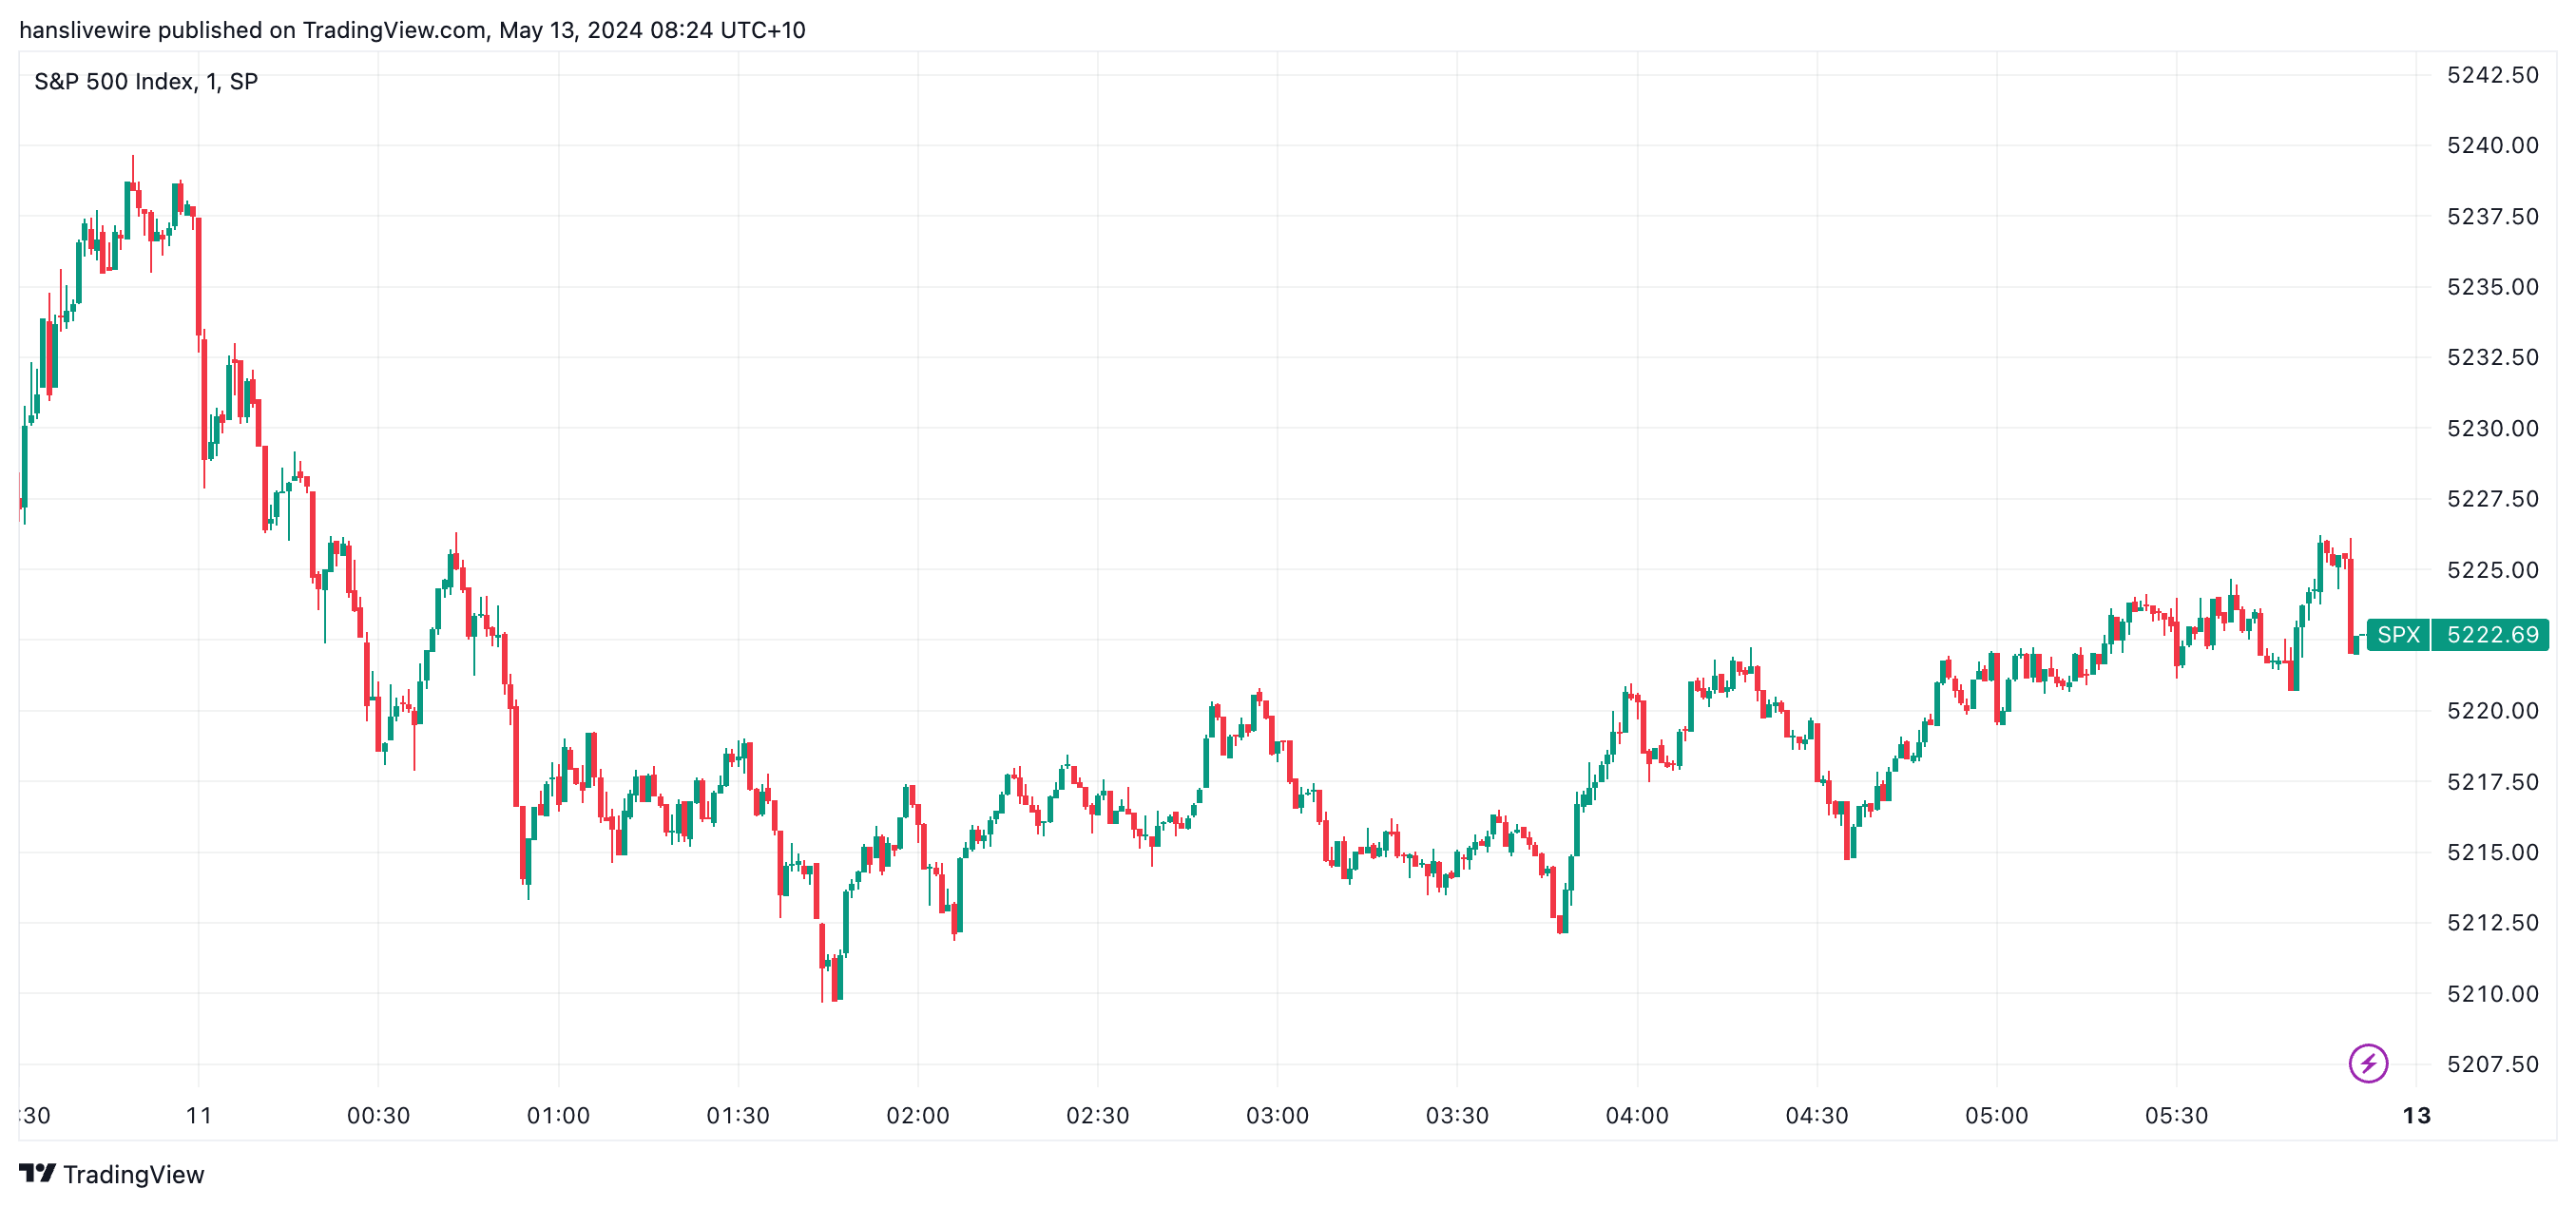Click the 00:30 time axis label

click(378, 1115)
